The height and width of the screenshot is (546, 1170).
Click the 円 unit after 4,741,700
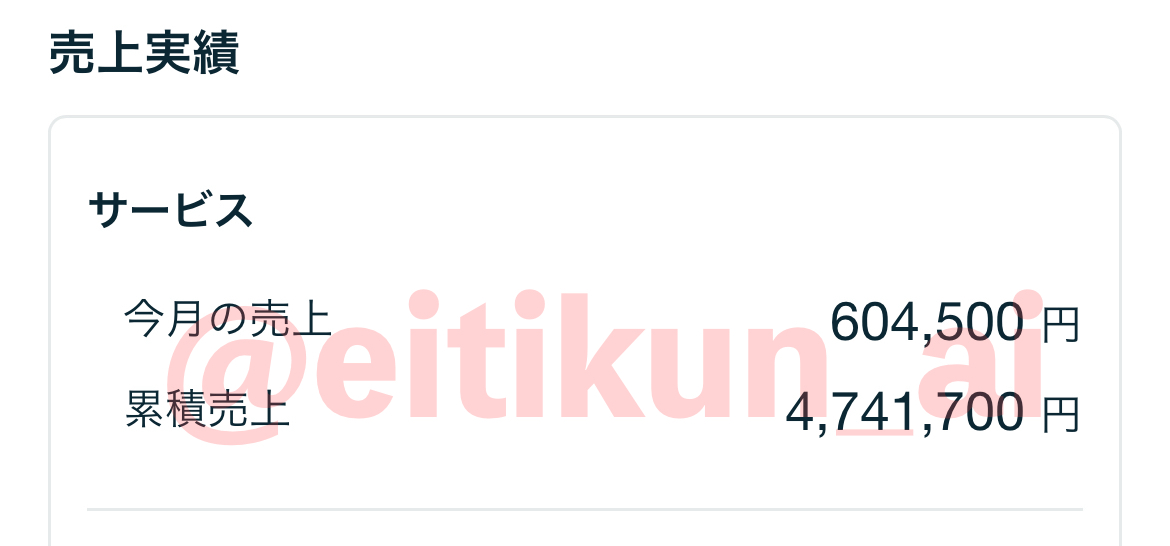[1061, 416]
